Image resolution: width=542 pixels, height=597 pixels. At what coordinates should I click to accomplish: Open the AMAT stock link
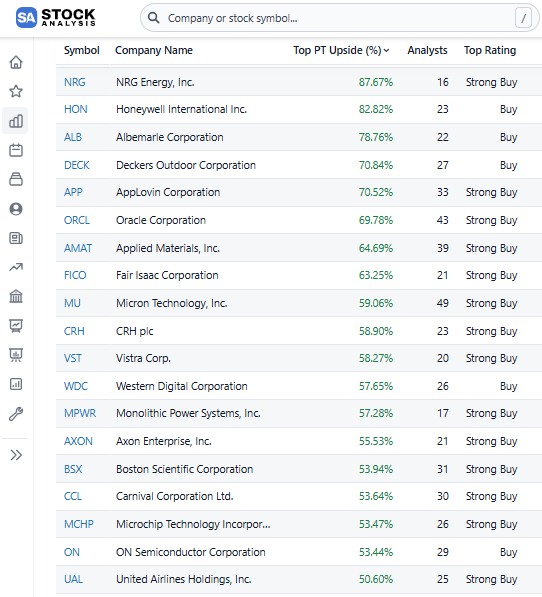[78, 248]
